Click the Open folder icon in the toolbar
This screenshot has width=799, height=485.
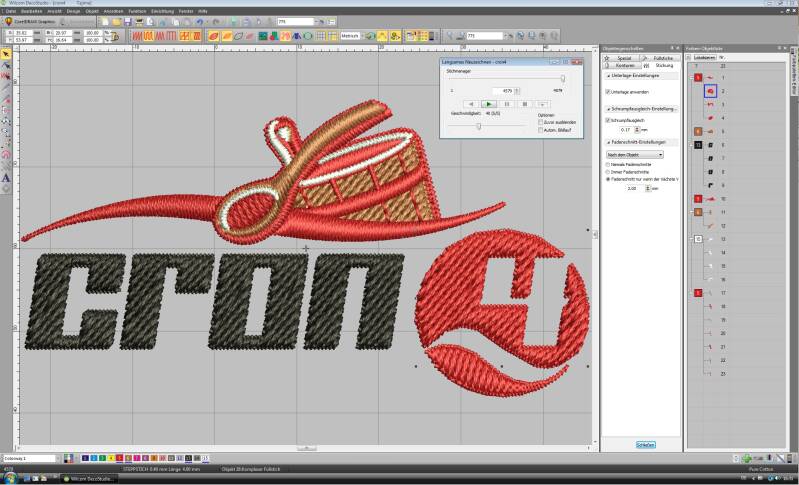(117, 21)
